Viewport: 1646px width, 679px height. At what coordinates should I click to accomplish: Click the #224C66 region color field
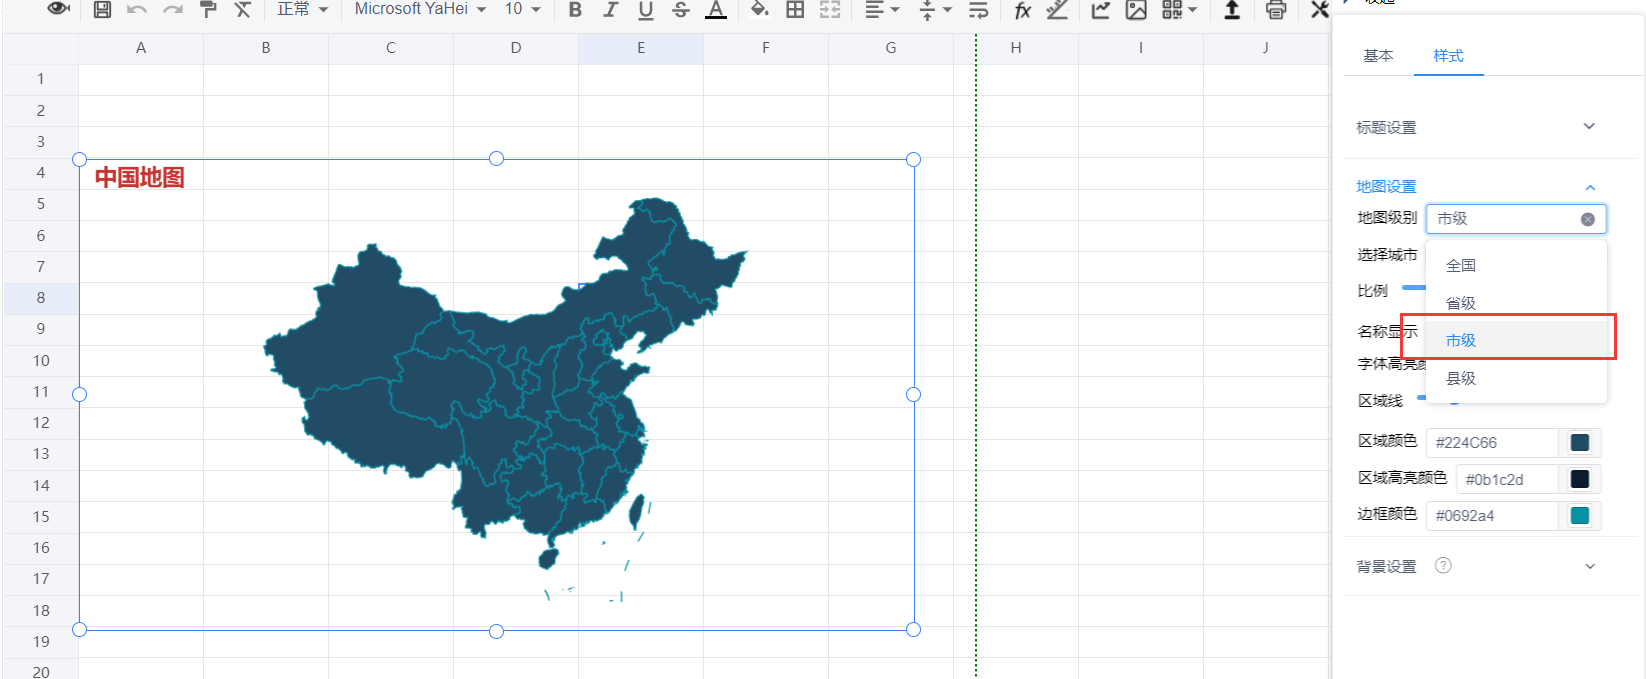[1492, 442]
